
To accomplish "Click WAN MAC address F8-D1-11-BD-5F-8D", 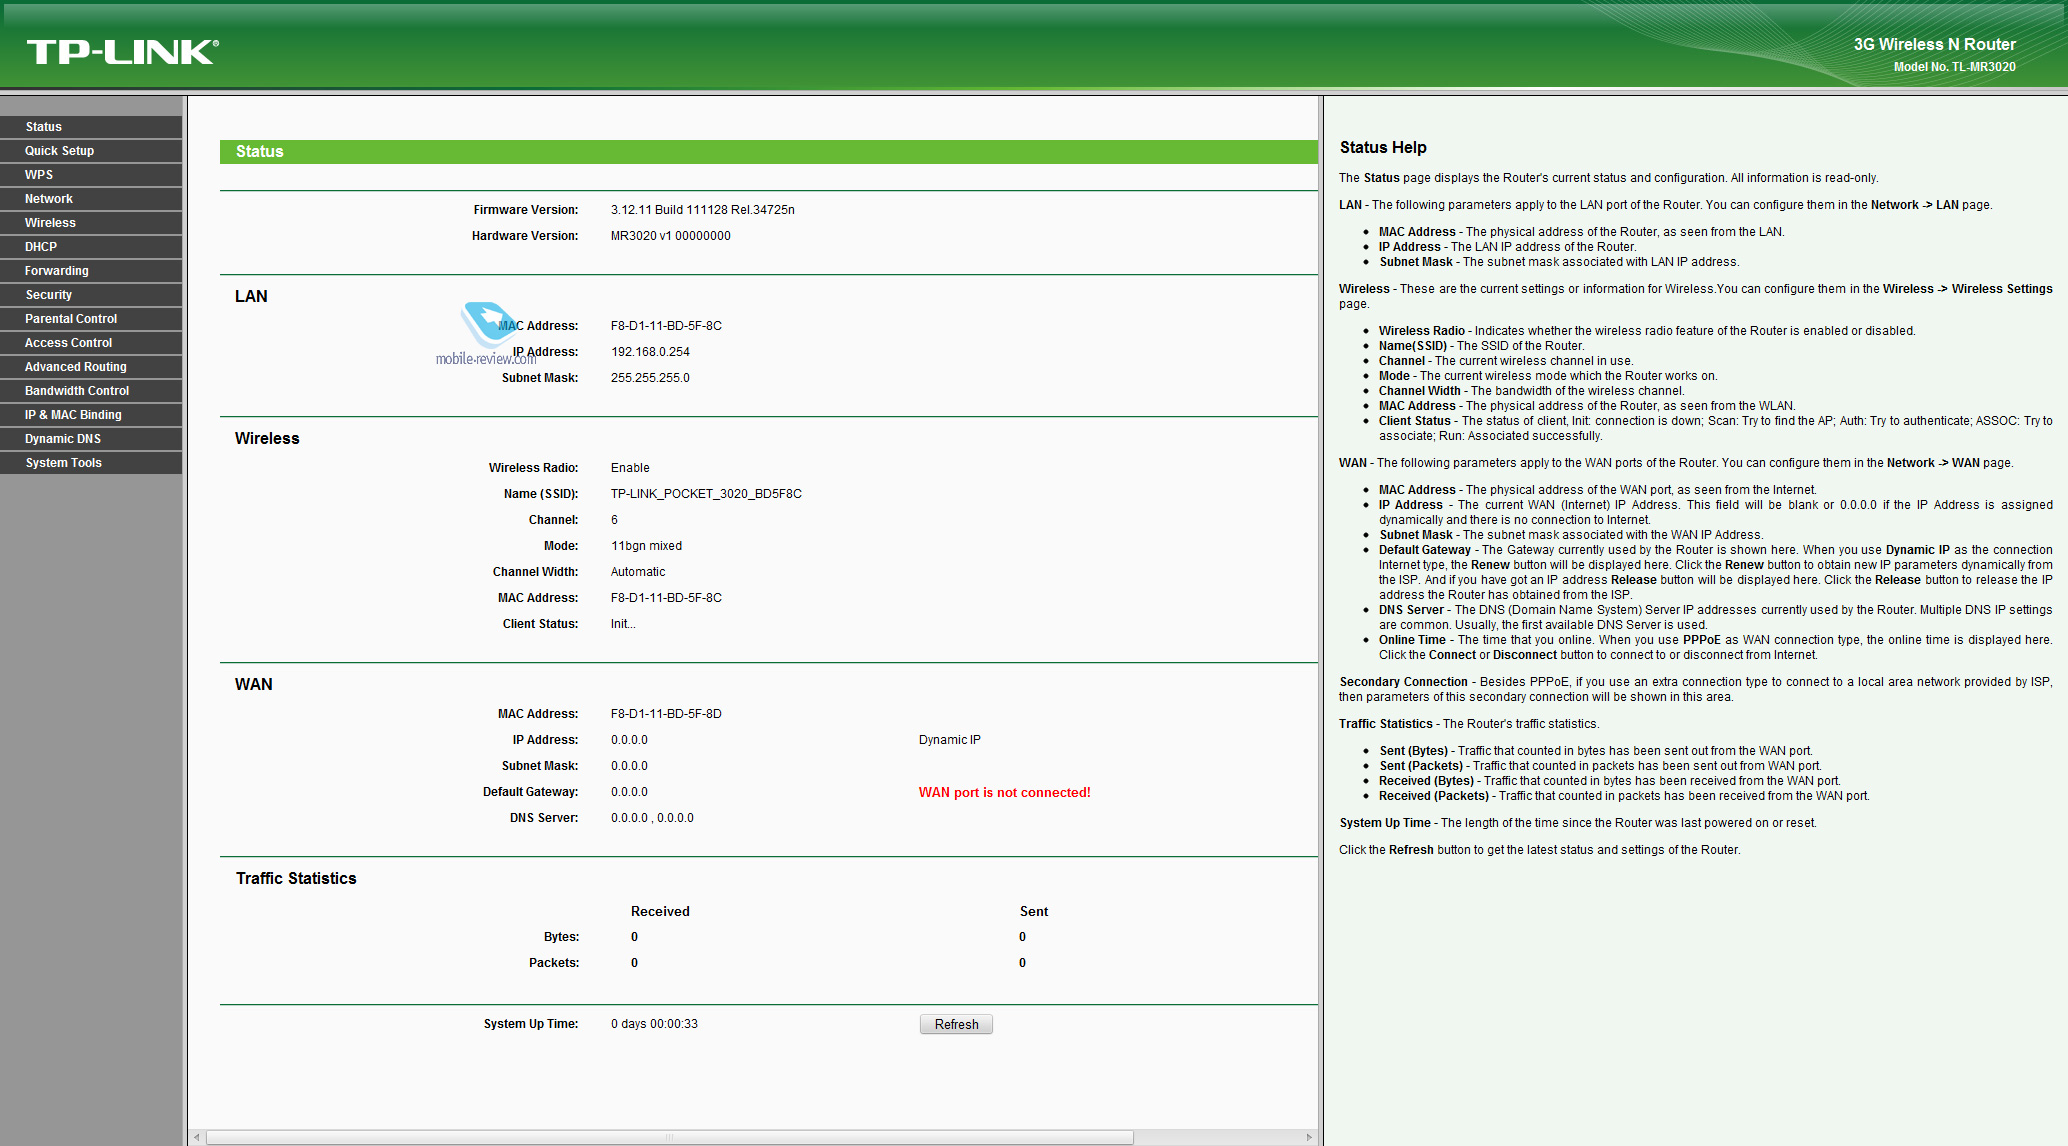I will point(666,714).
